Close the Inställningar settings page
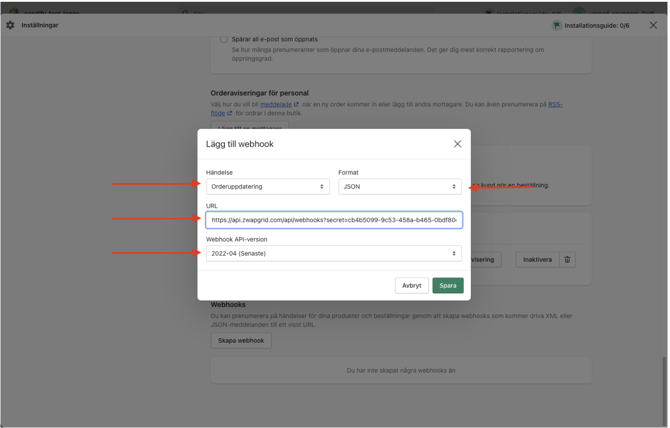The width and height of the screenshot is (670, 428). pyautogui.click(x=653, y=25)
